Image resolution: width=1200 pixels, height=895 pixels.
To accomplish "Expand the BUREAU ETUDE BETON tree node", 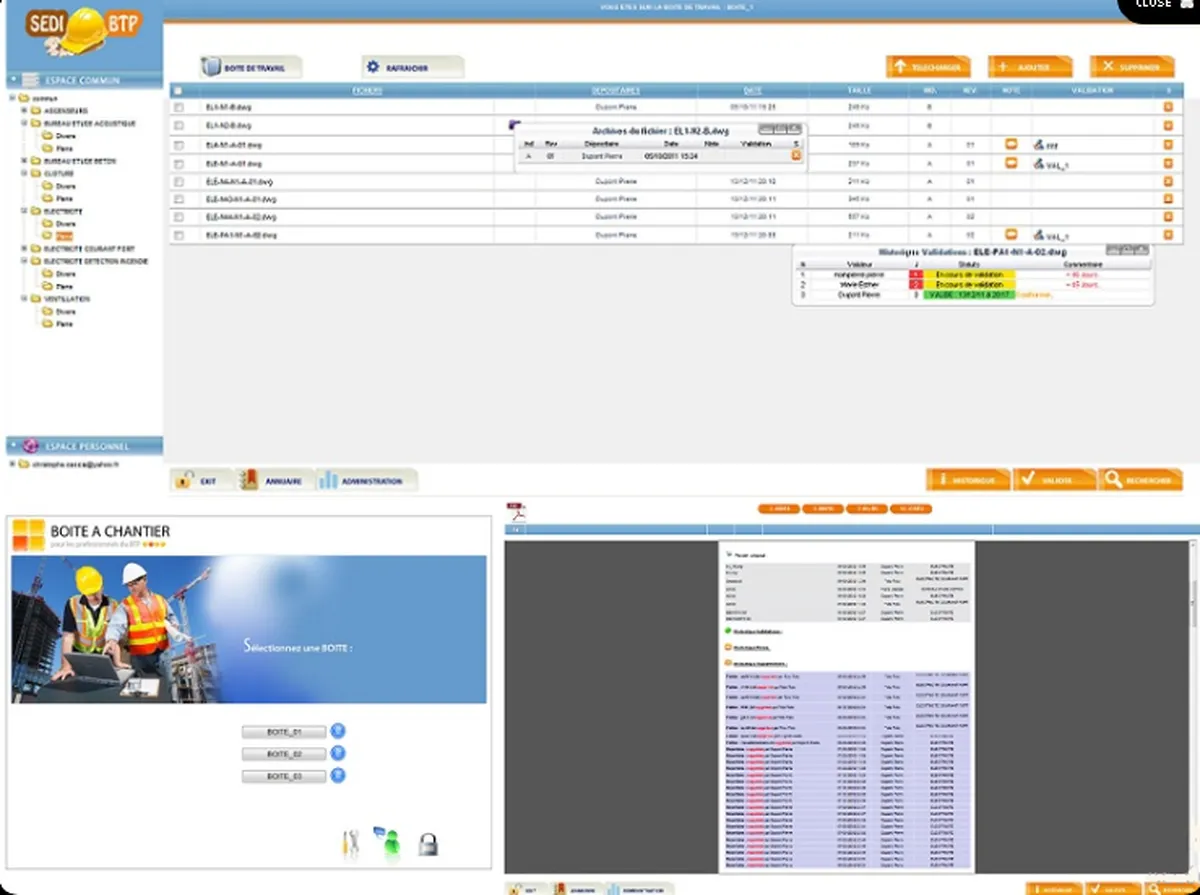I will (x=24, y=161).
